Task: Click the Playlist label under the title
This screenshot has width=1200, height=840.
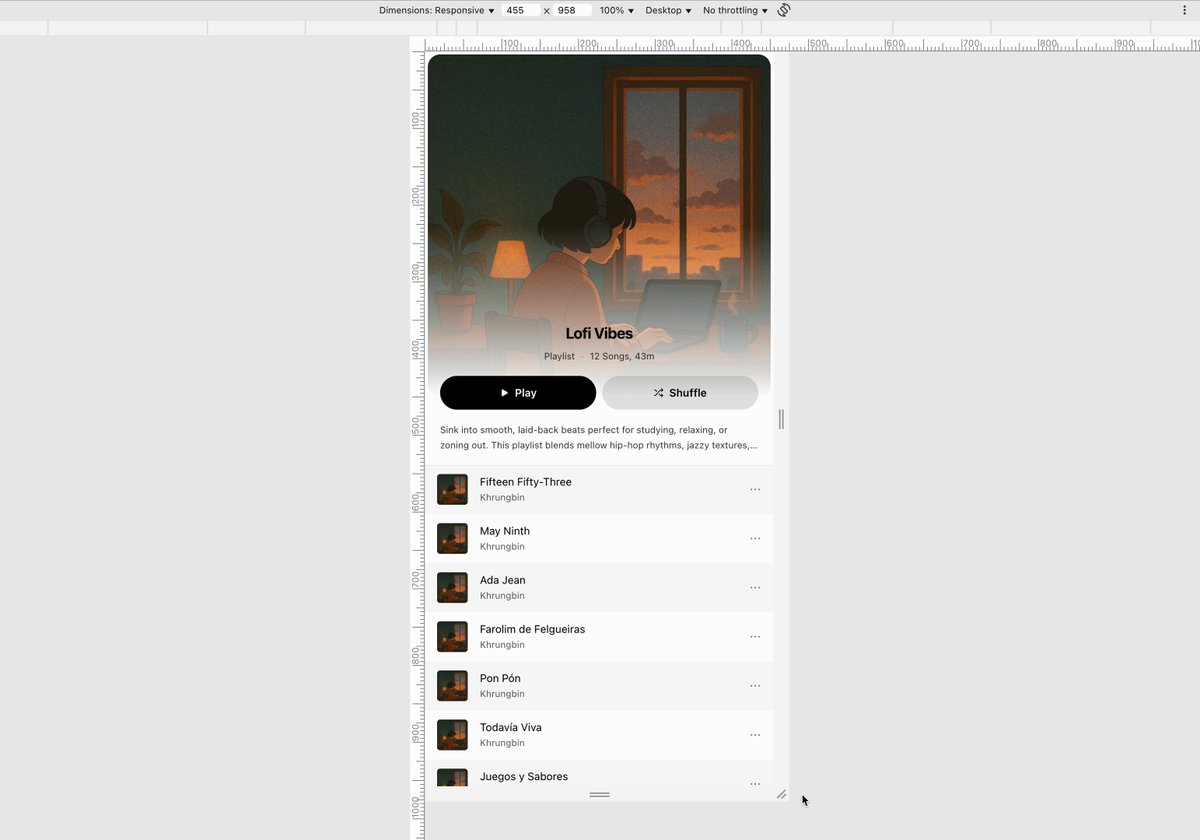Action: (x=559, y=356)
